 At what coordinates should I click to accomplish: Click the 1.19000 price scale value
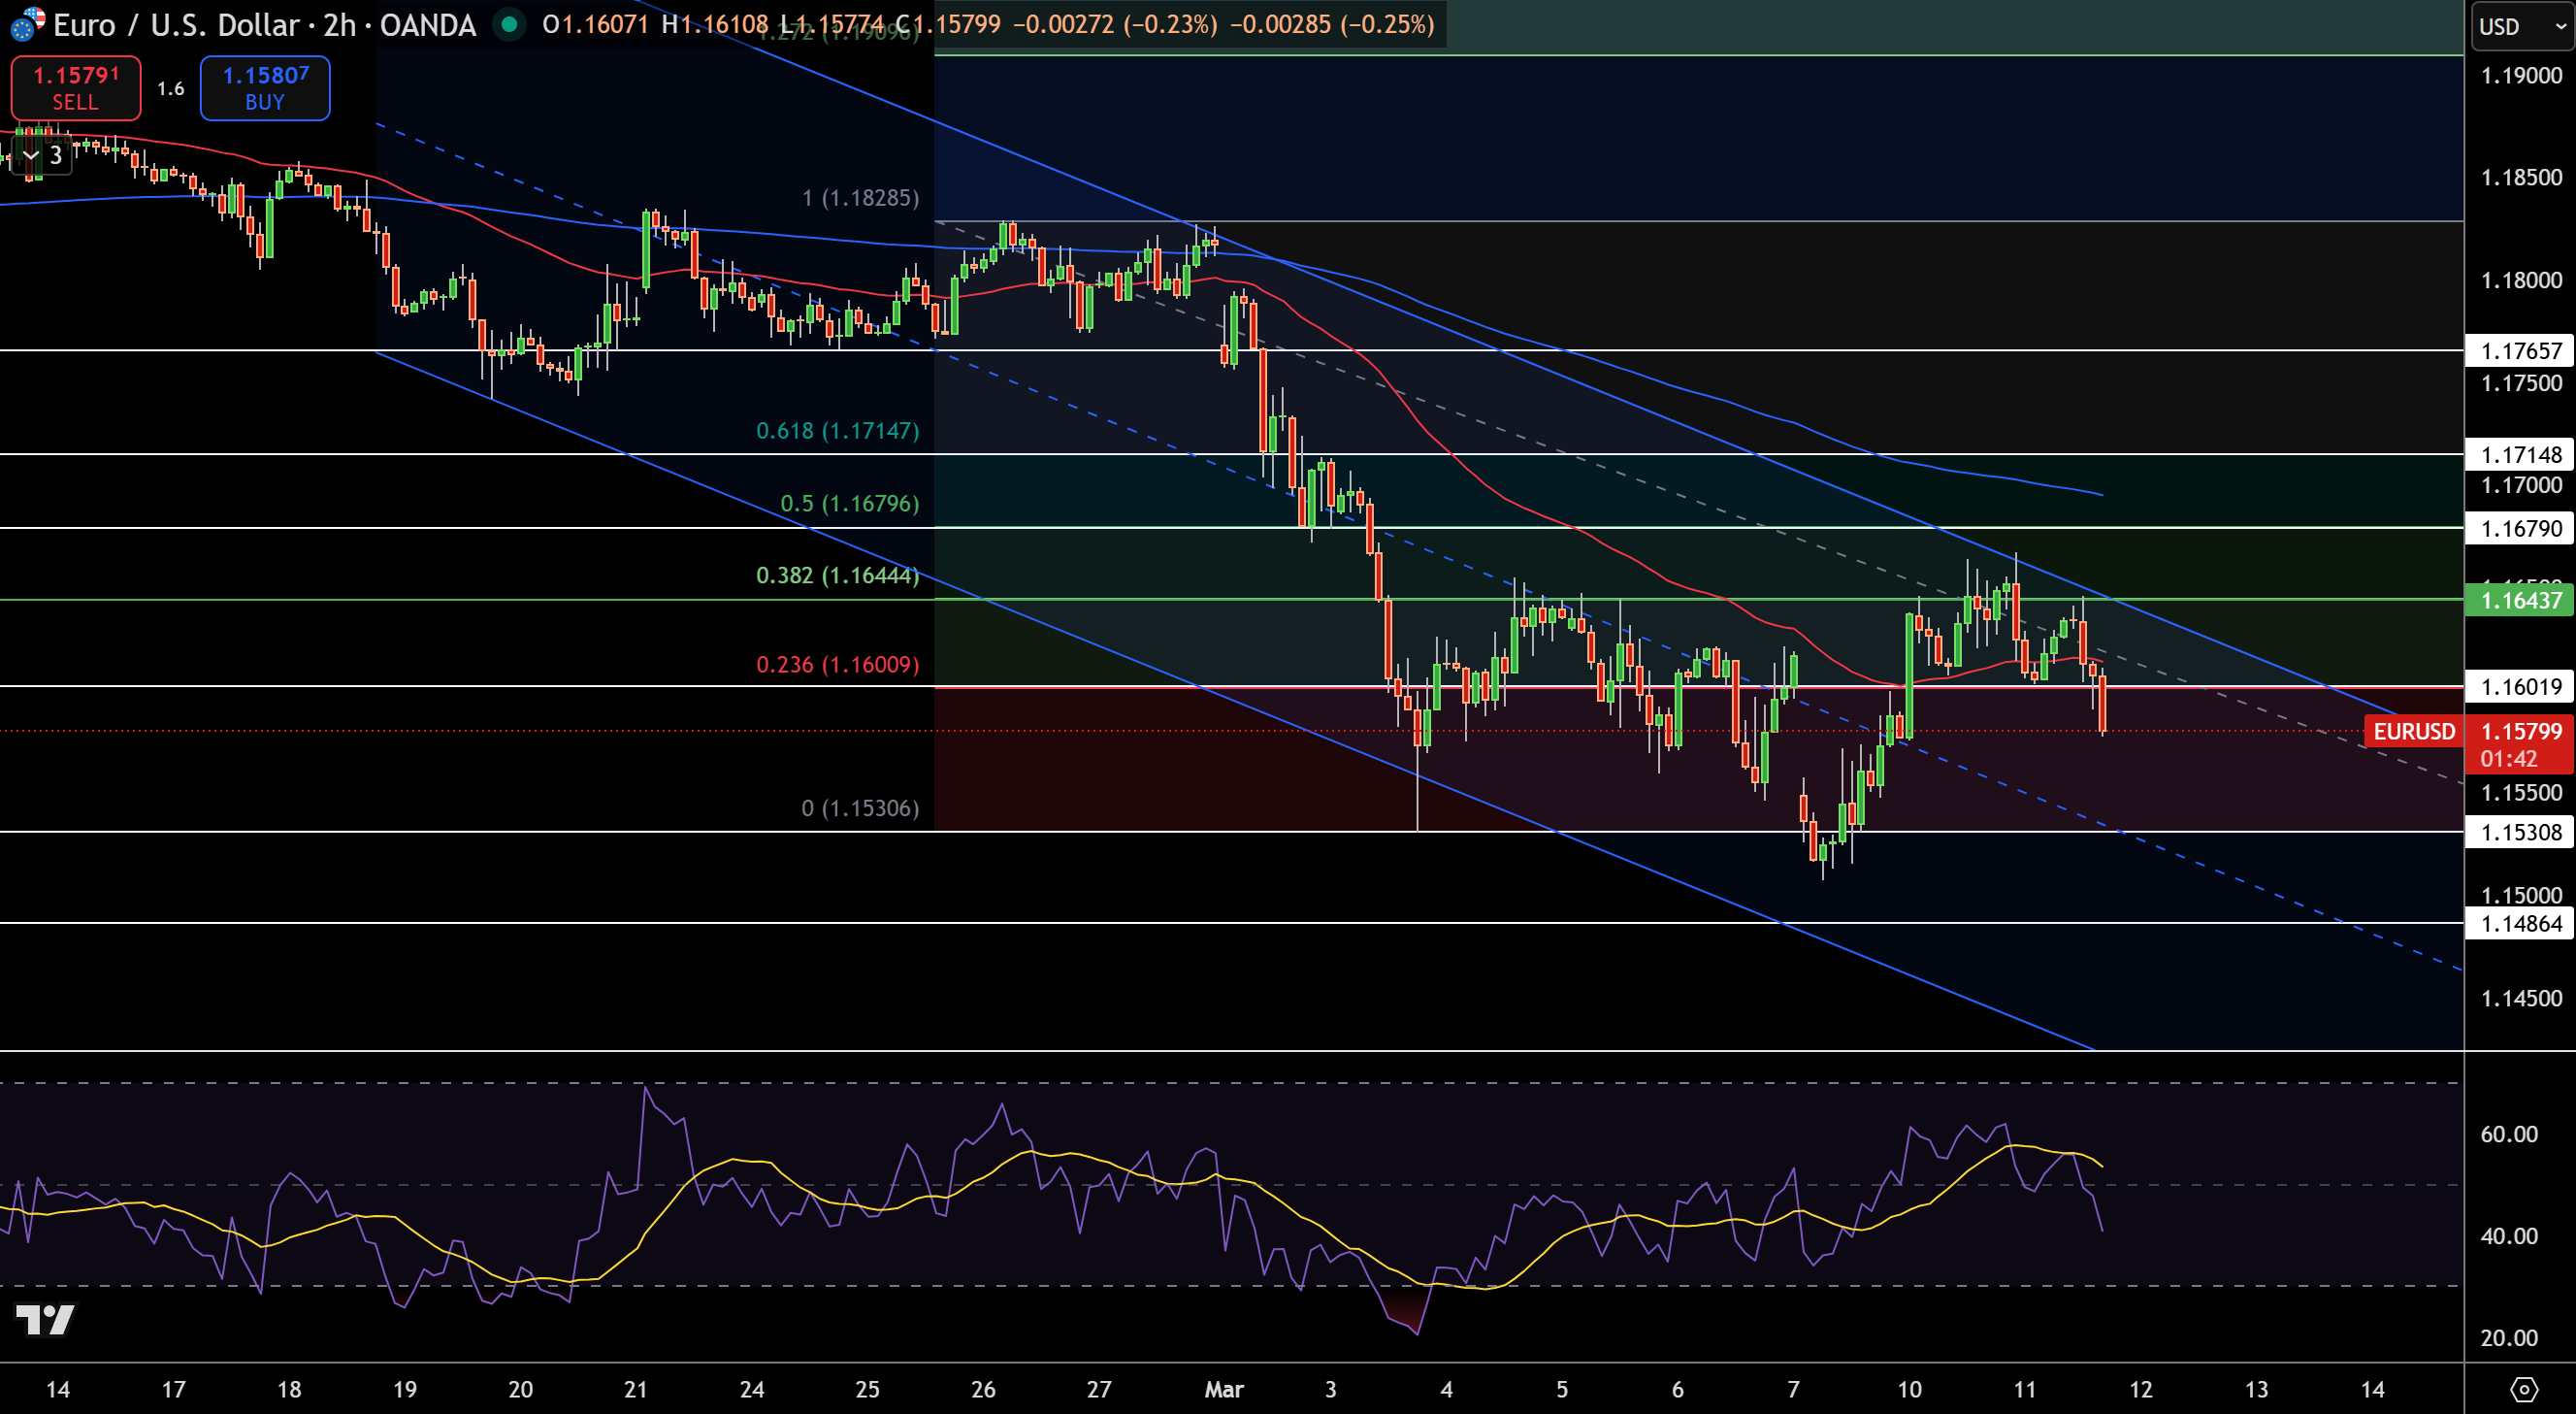coord(2521,76)
